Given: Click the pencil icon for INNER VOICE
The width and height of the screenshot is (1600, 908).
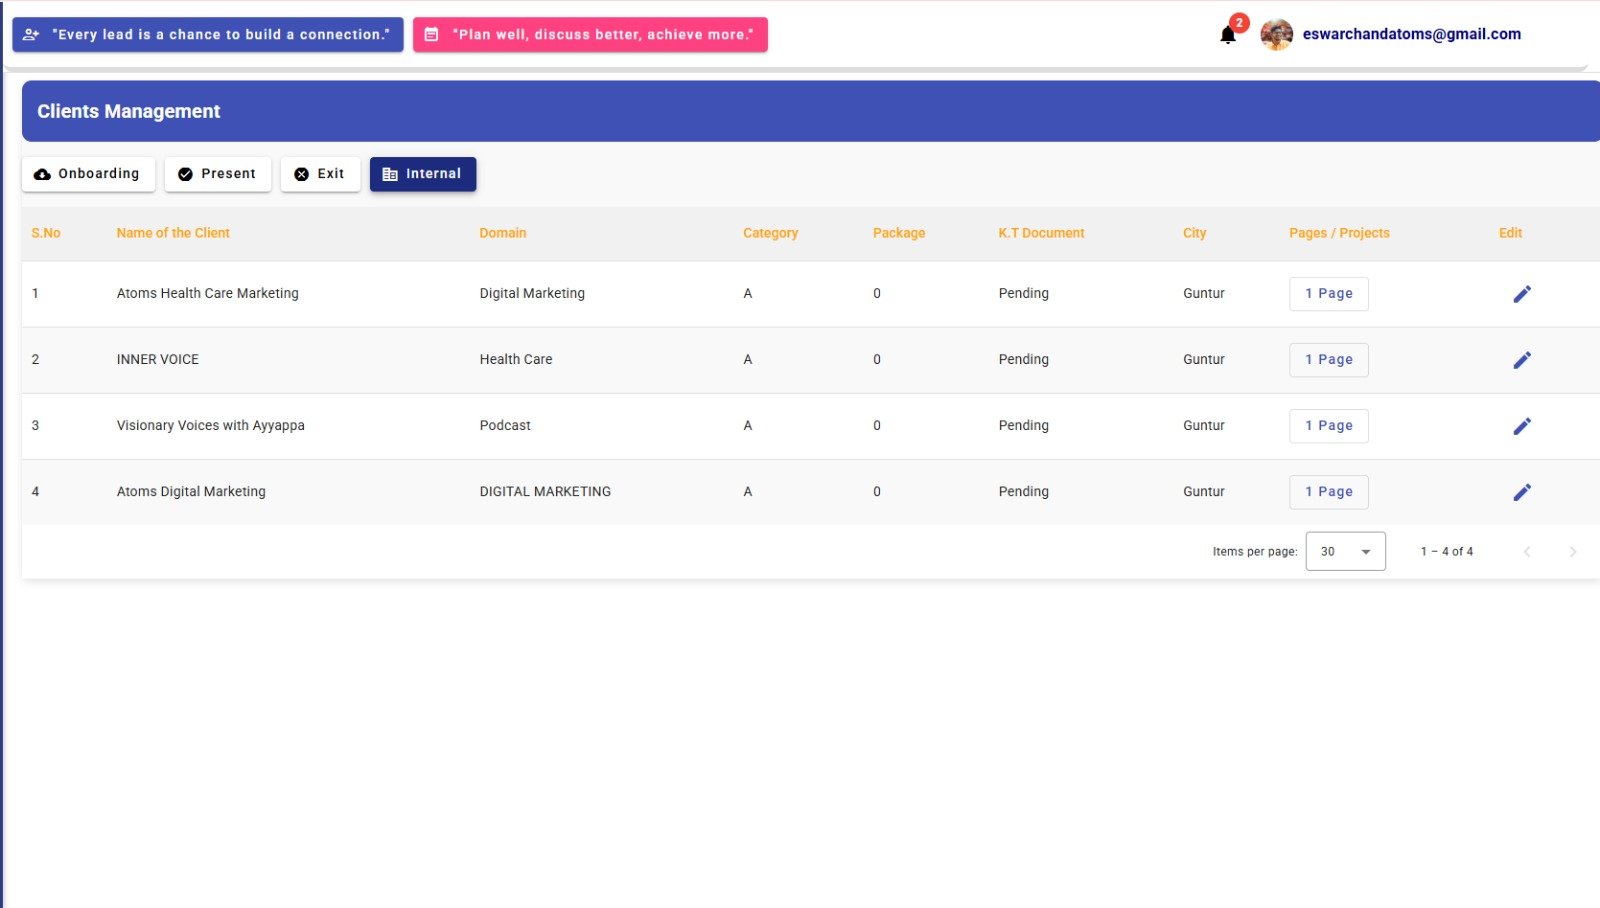Looking at the screenshot, I should (x=1522, y=360).
